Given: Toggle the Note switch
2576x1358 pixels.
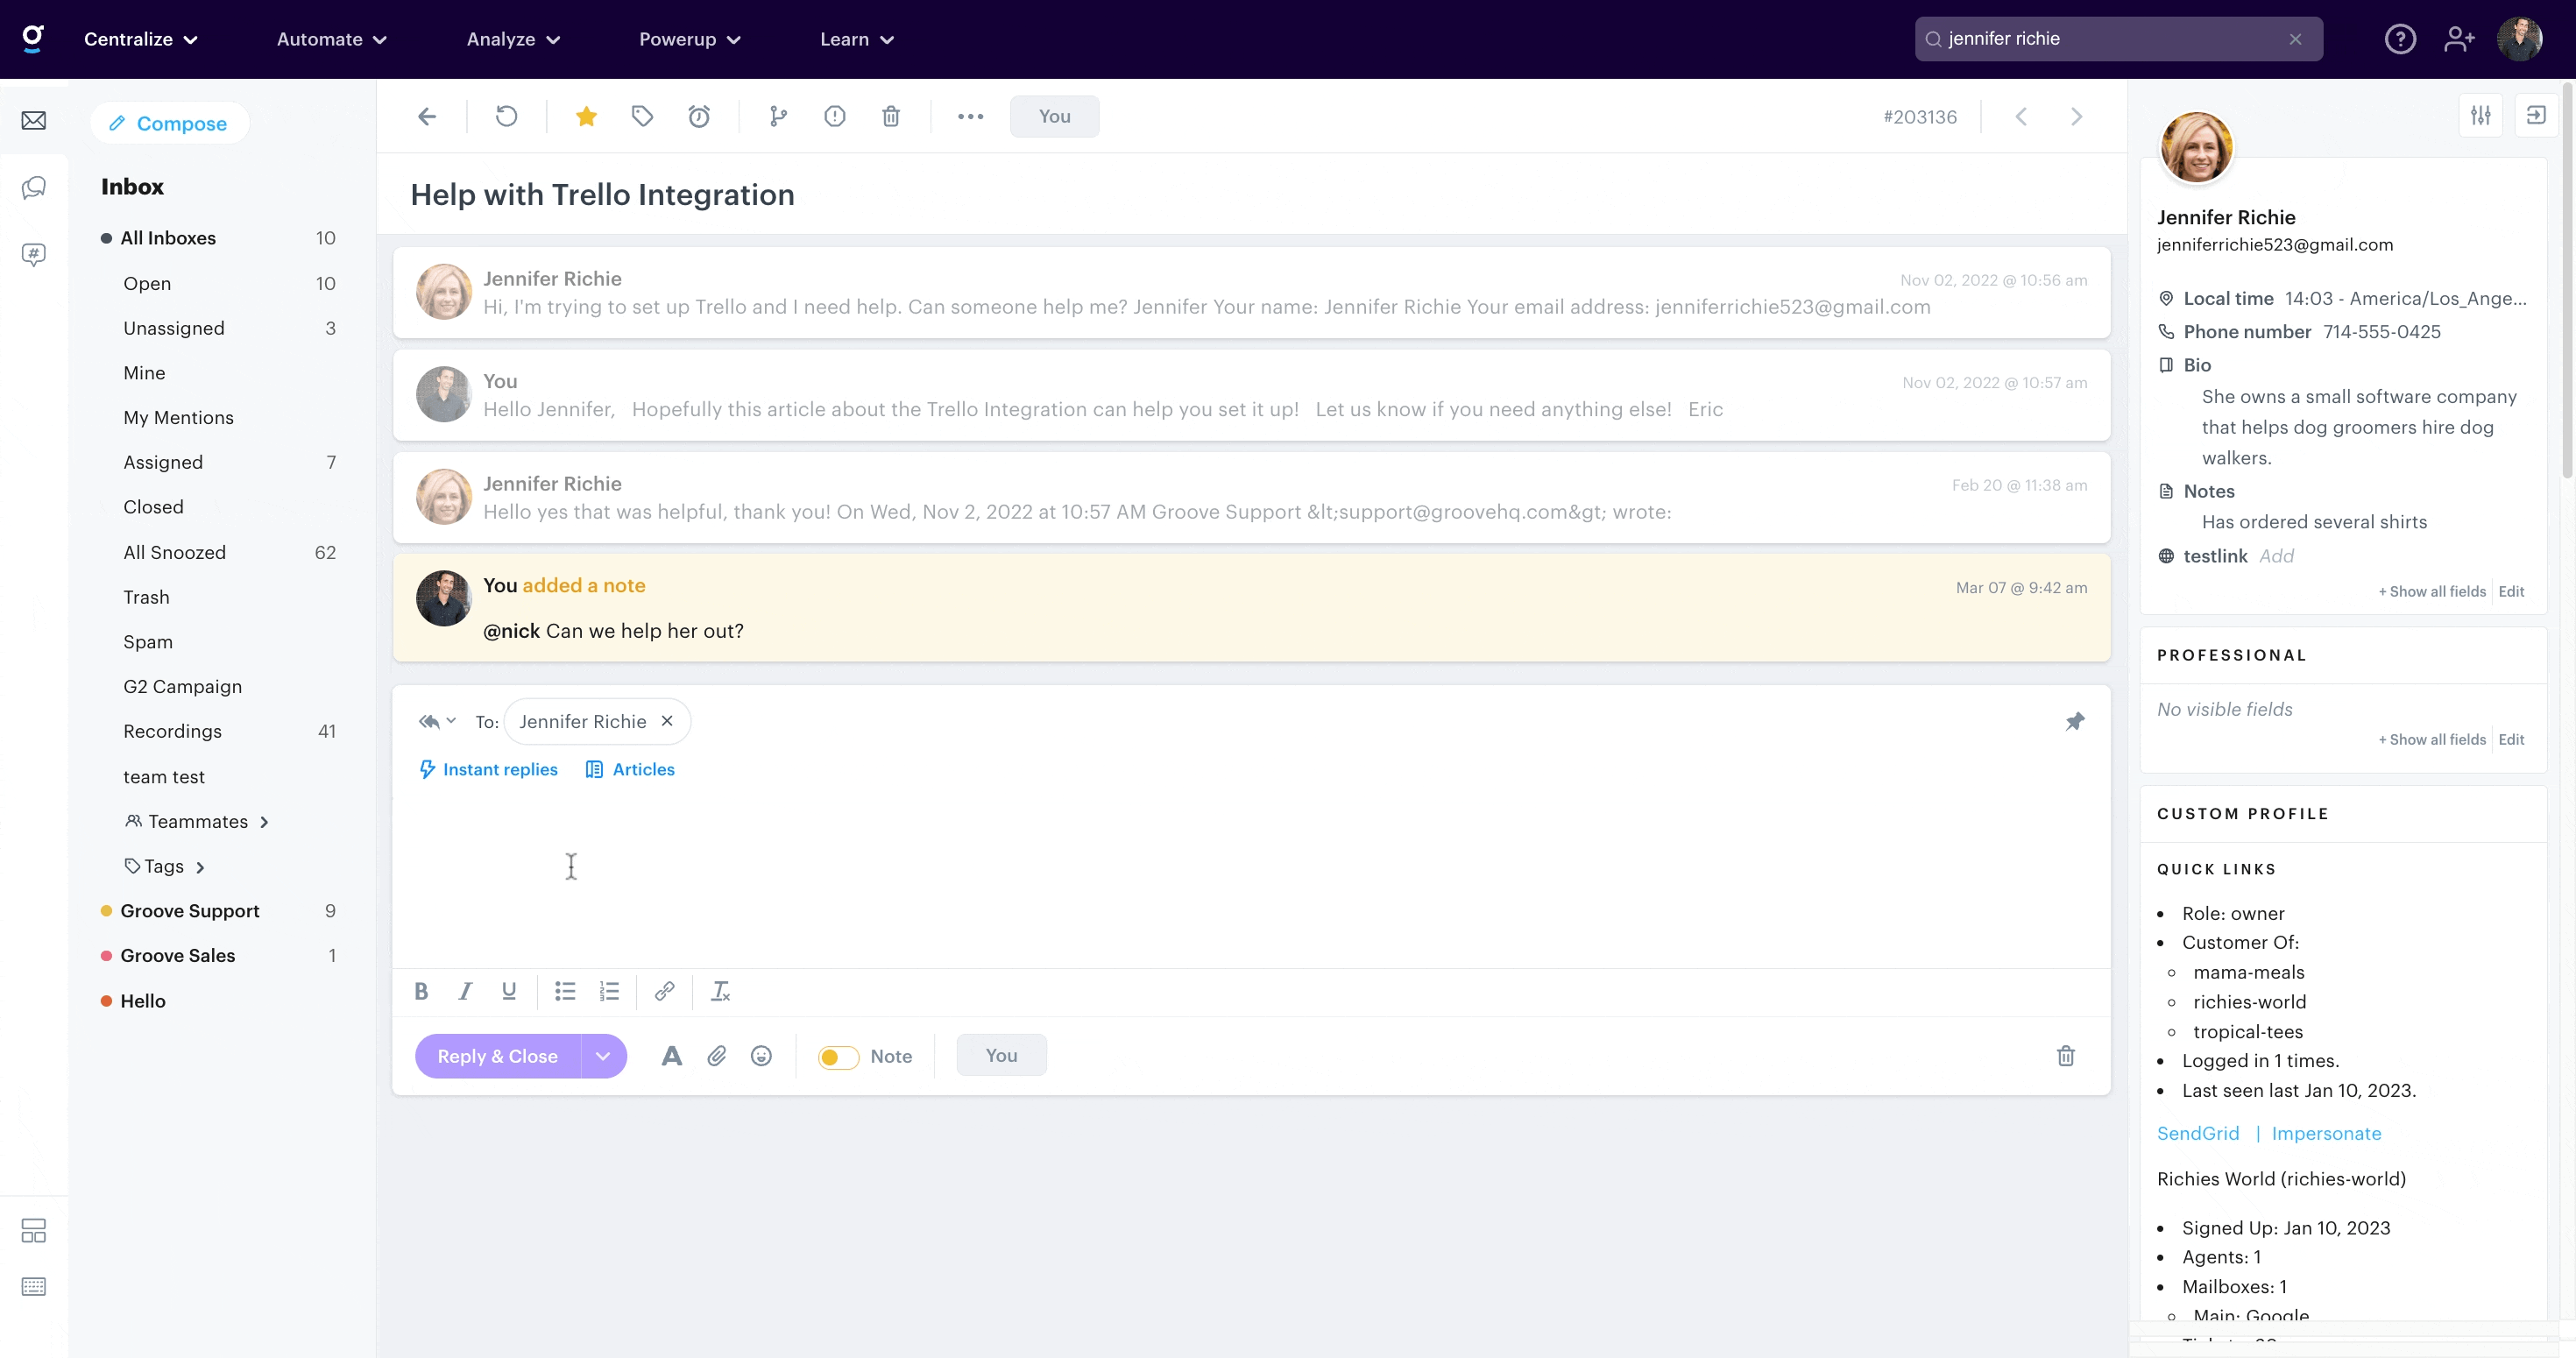Looking at the screenshot, I should [x=838, y=1057].
